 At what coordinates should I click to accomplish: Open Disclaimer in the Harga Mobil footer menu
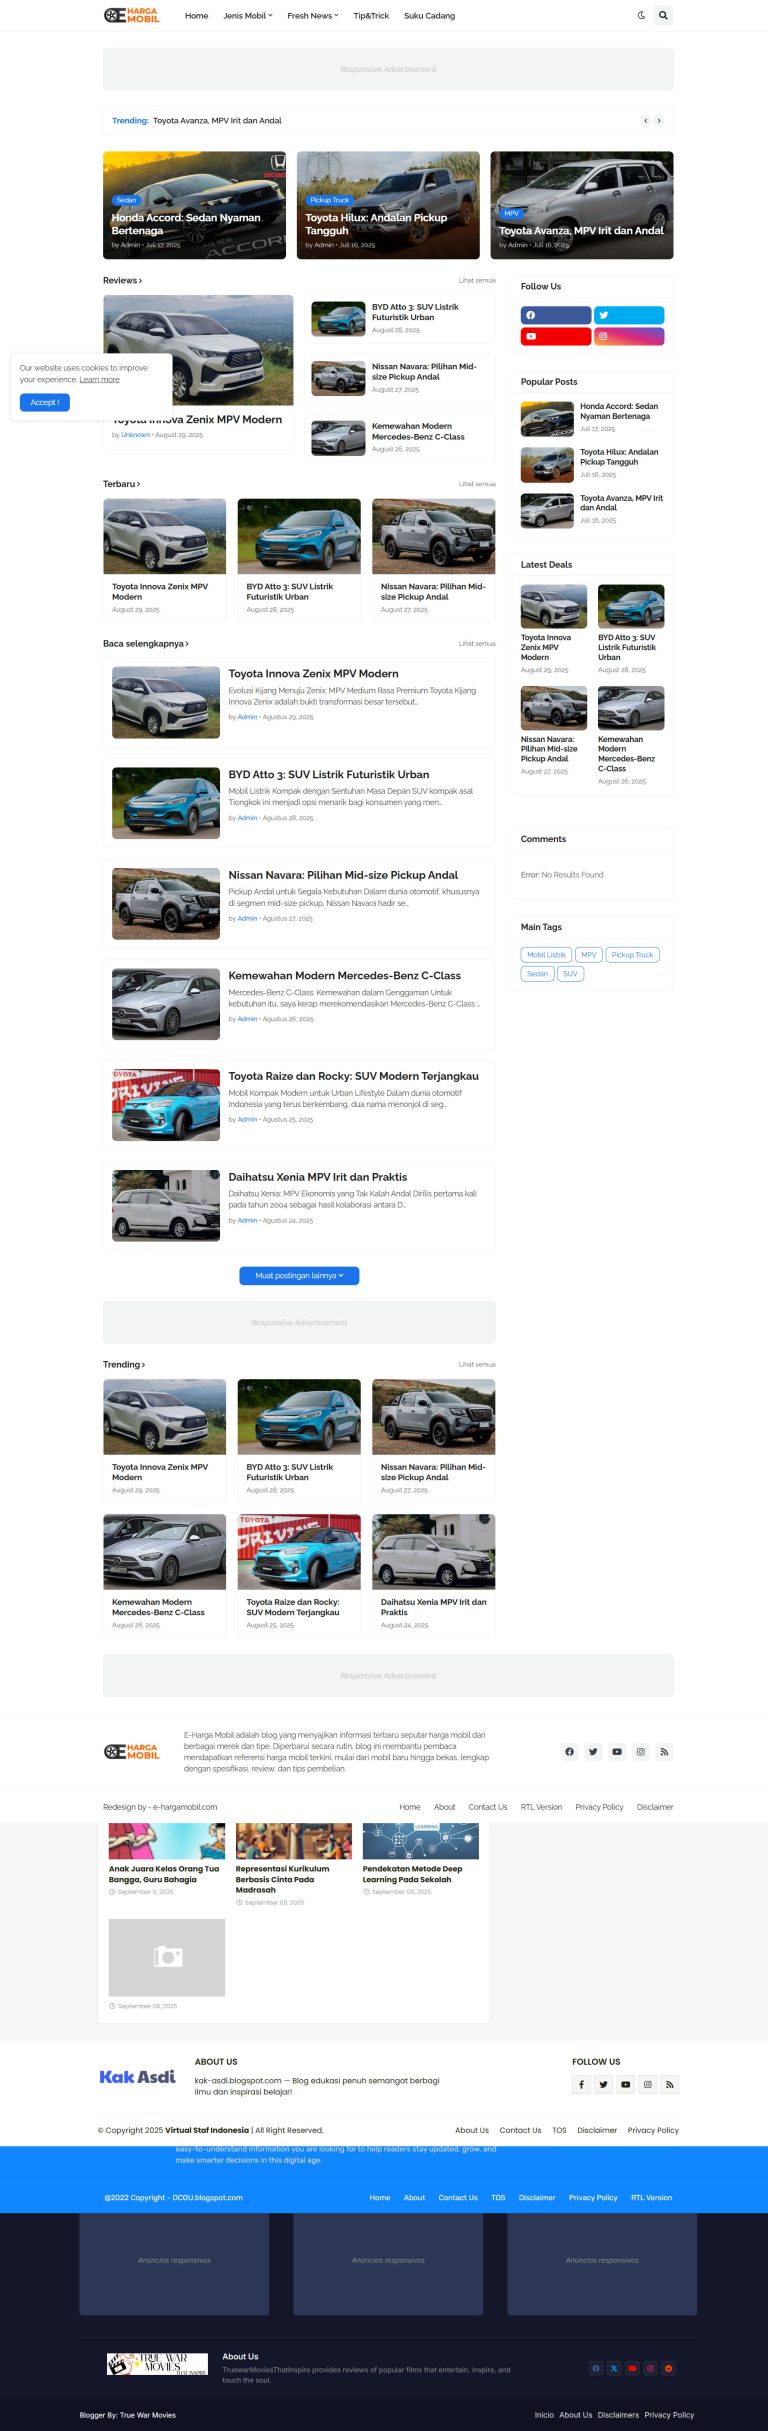click(655, 1807)
